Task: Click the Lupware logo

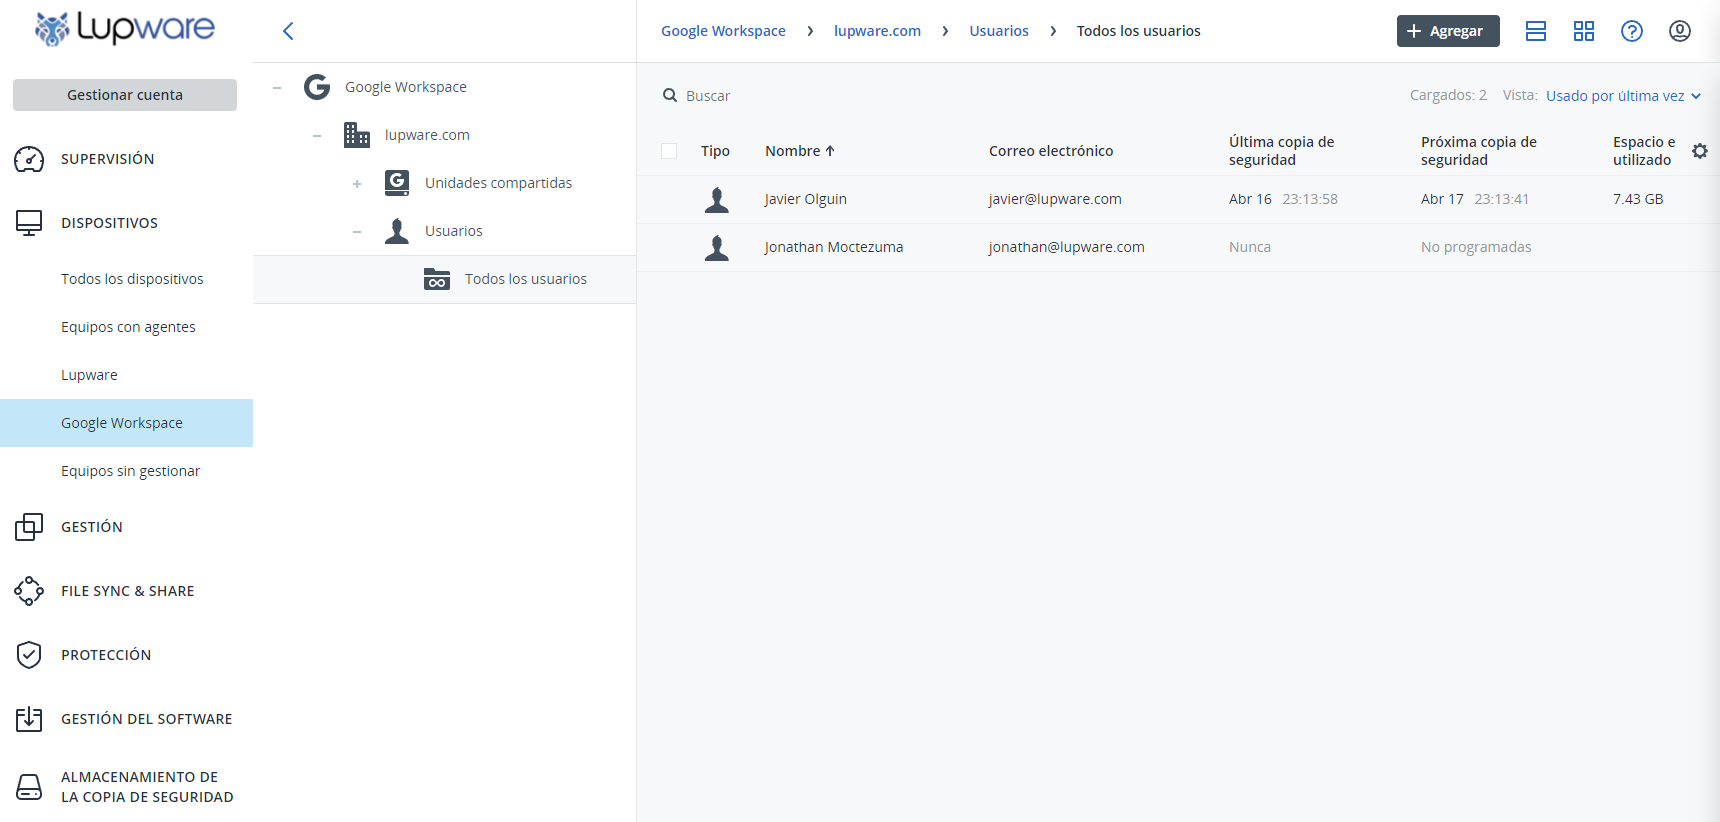Action: (x=125, y=29)
